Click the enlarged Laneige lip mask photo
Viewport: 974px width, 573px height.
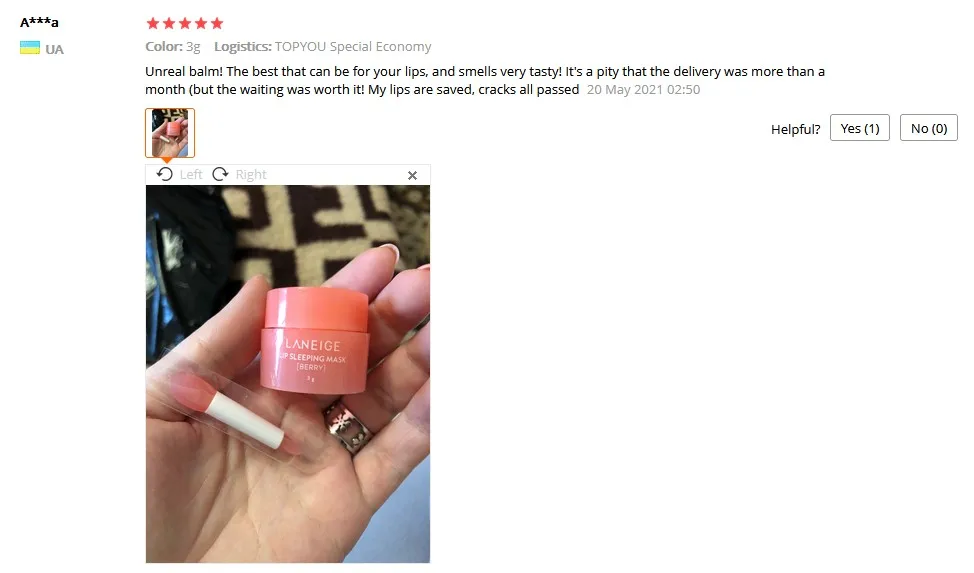288,374
